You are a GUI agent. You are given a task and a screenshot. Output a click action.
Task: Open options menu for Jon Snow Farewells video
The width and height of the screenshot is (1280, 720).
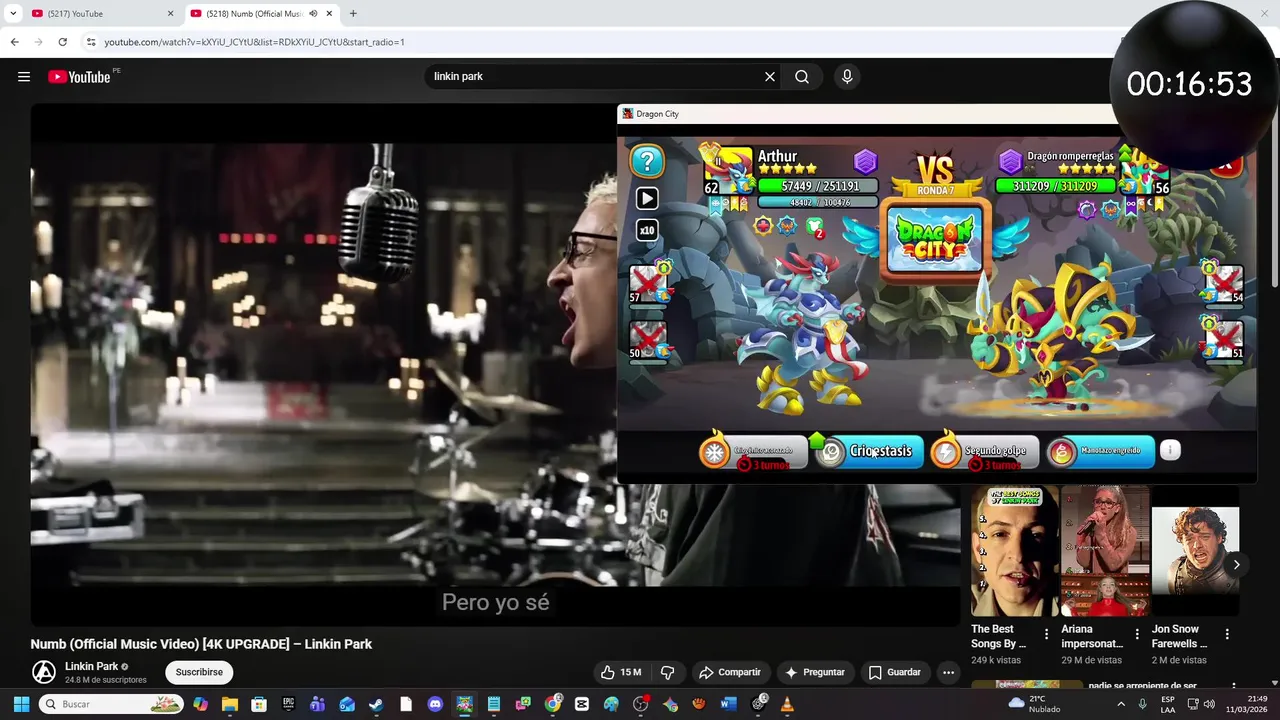(x=1227, y=634)
